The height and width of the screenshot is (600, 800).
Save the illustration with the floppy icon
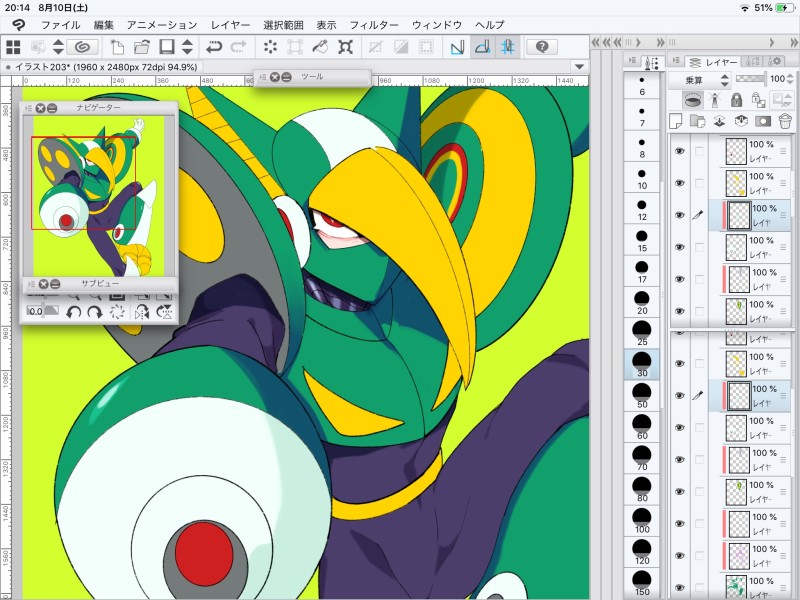[166, 47]
